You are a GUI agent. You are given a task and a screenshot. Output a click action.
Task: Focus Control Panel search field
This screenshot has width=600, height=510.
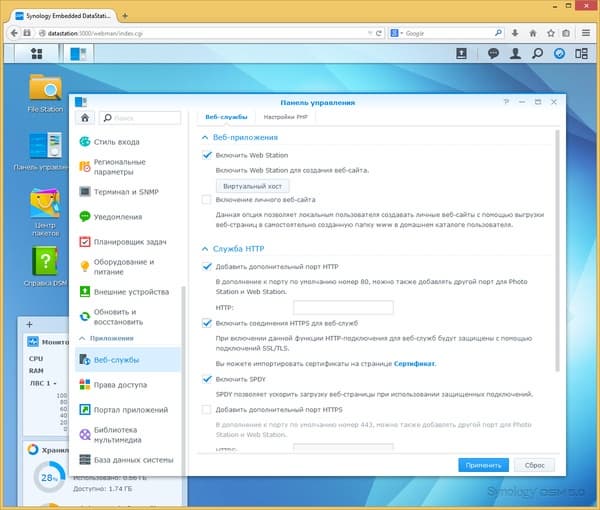[140, 118]
